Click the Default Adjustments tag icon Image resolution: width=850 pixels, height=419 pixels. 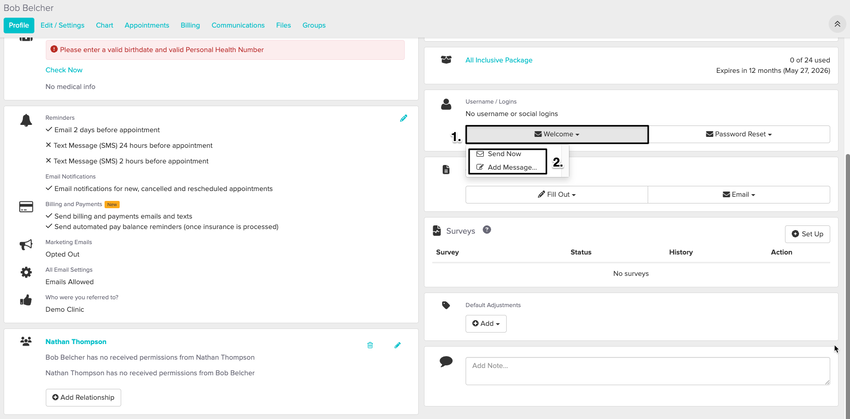pos(446,305)
